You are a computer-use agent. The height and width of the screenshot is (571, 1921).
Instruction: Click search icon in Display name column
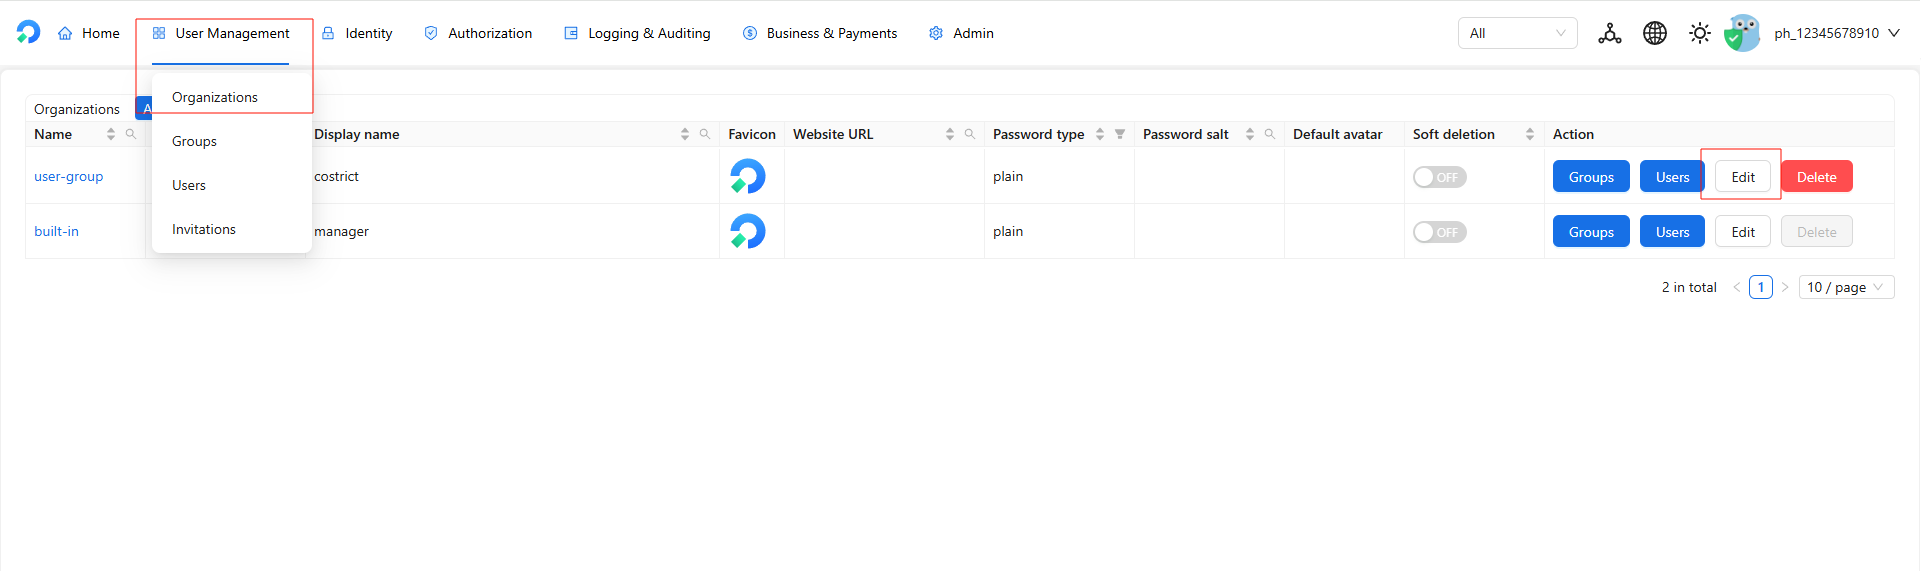tap(705, 134)
